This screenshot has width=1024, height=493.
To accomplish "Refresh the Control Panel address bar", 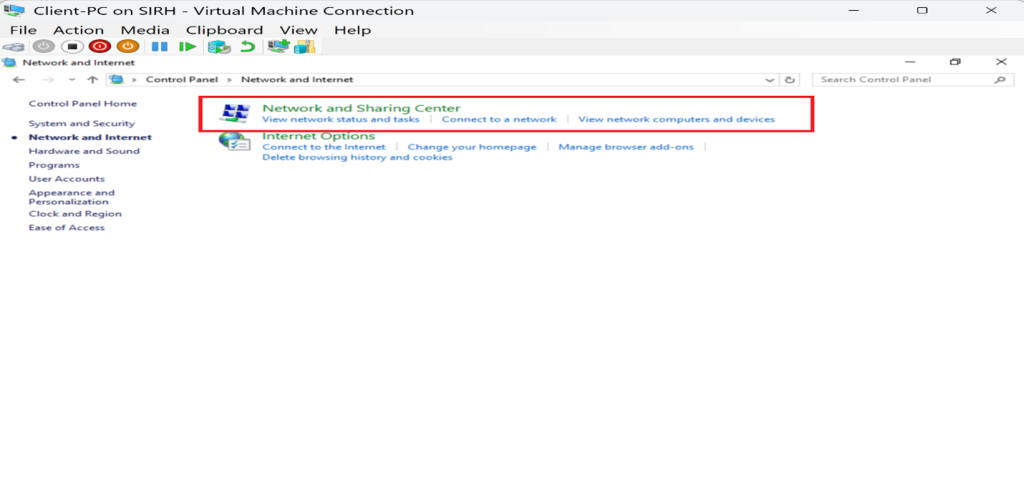I will 791,80.
